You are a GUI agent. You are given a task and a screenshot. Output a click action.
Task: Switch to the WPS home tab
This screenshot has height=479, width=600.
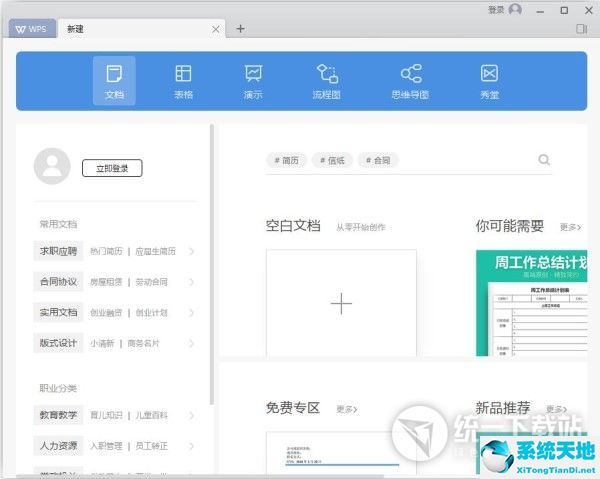point(32,29)
